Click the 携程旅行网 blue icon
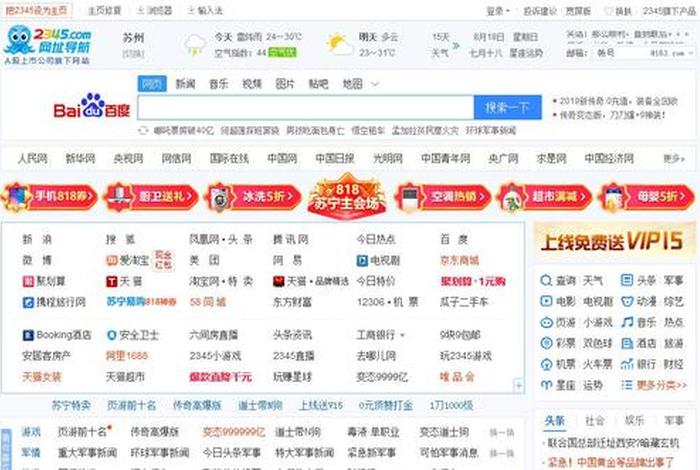This screenshot has width=700, height=470. click(x=28, y=302)
